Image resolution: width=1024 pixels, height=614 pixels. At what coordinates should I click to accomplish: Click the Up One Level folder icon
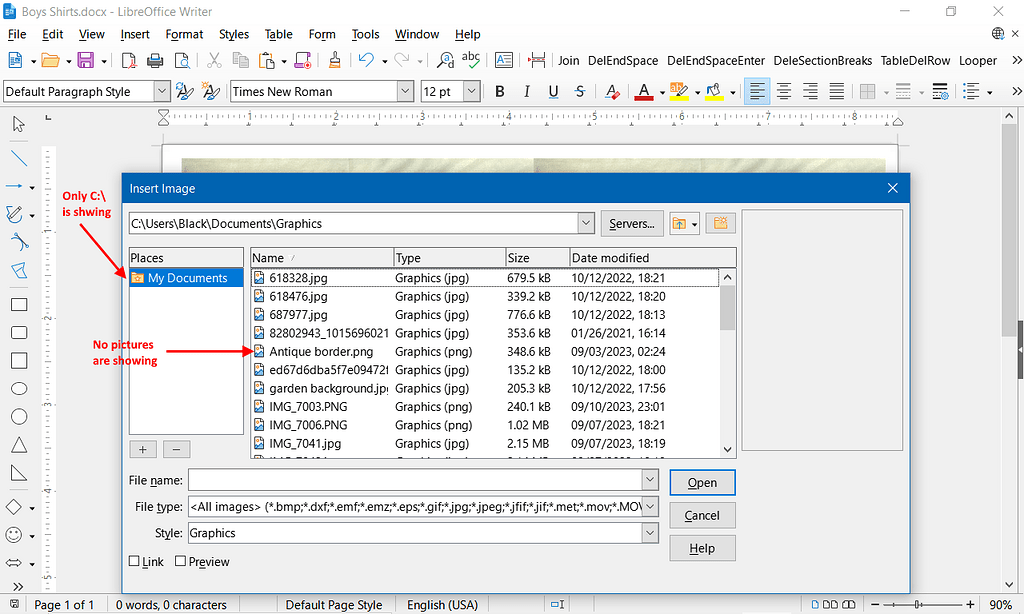[x=678, y=223]
